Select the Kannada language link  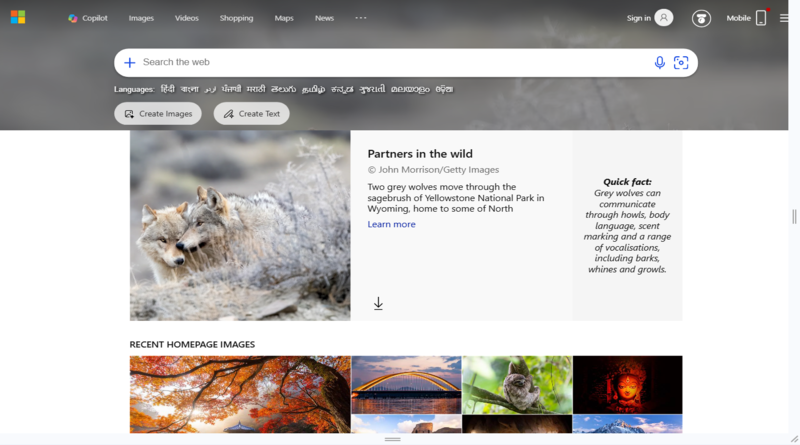pyautogui.click(x=342, y=89)
